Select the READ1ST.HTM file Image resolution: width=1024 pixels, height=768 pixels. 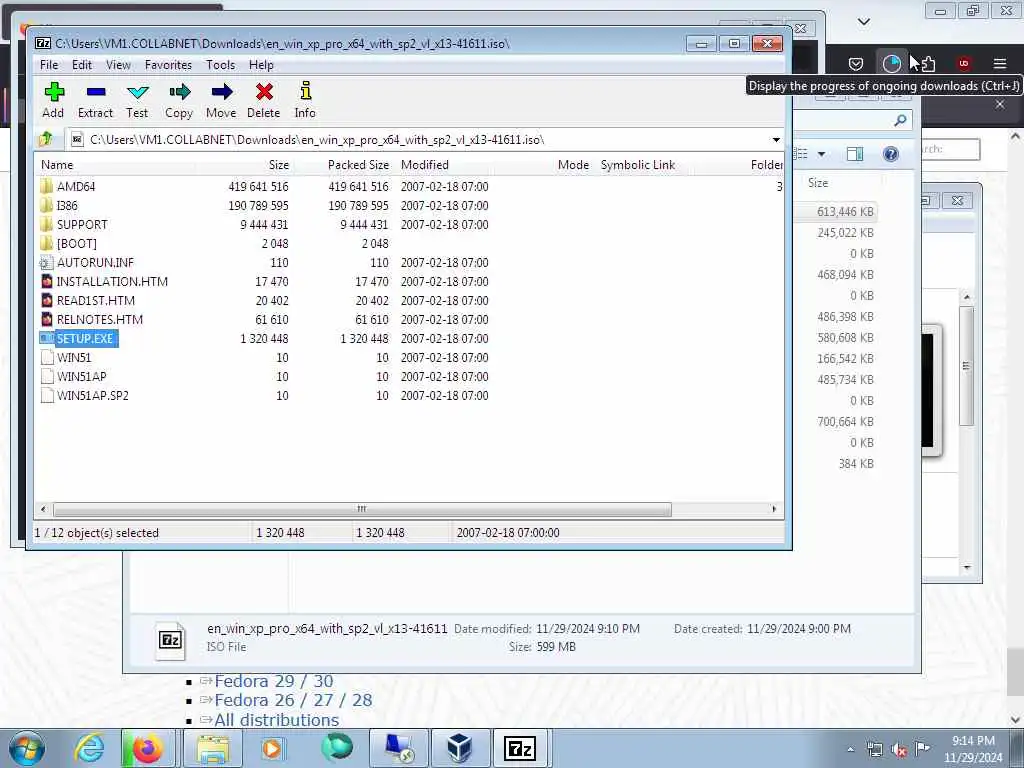coord(95,300)
